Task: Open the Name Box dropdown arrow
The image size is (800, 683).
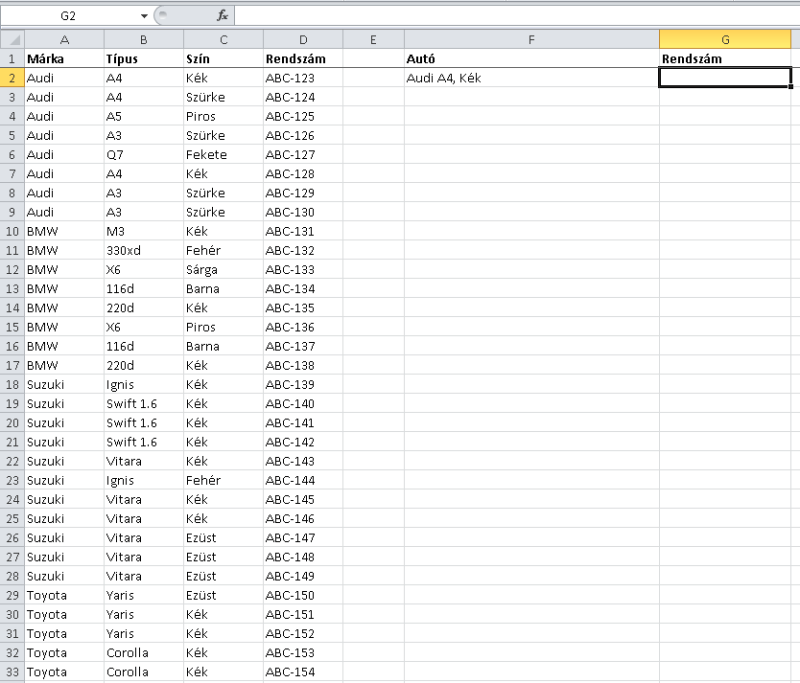Action: pyautogui.click(x=144, y=16)
